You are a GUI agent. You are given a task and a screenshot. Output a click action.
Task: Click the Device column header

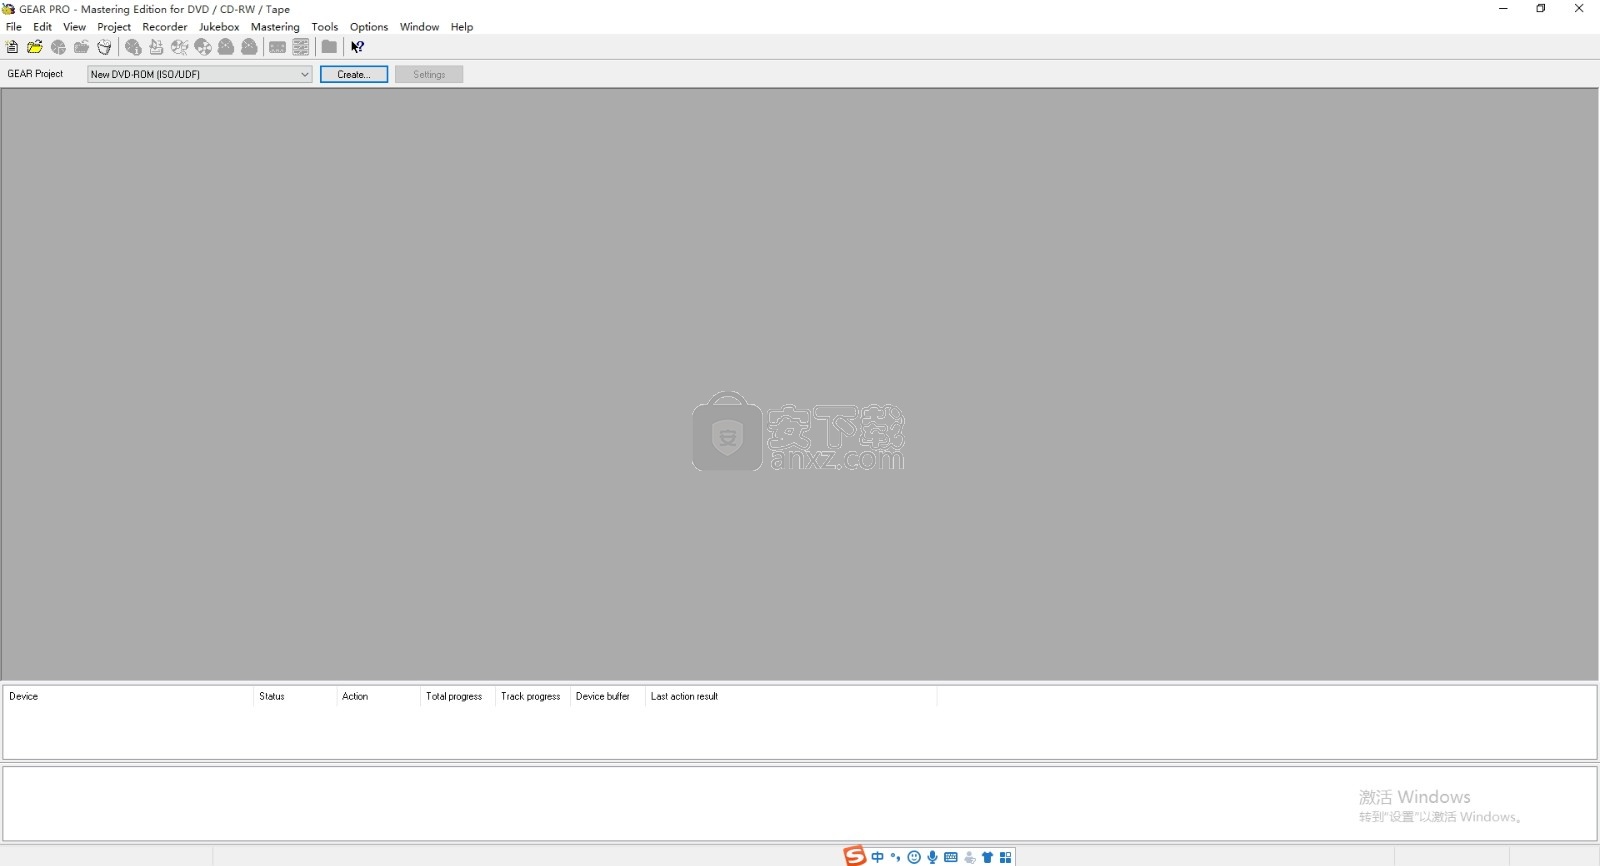(128, 696)
